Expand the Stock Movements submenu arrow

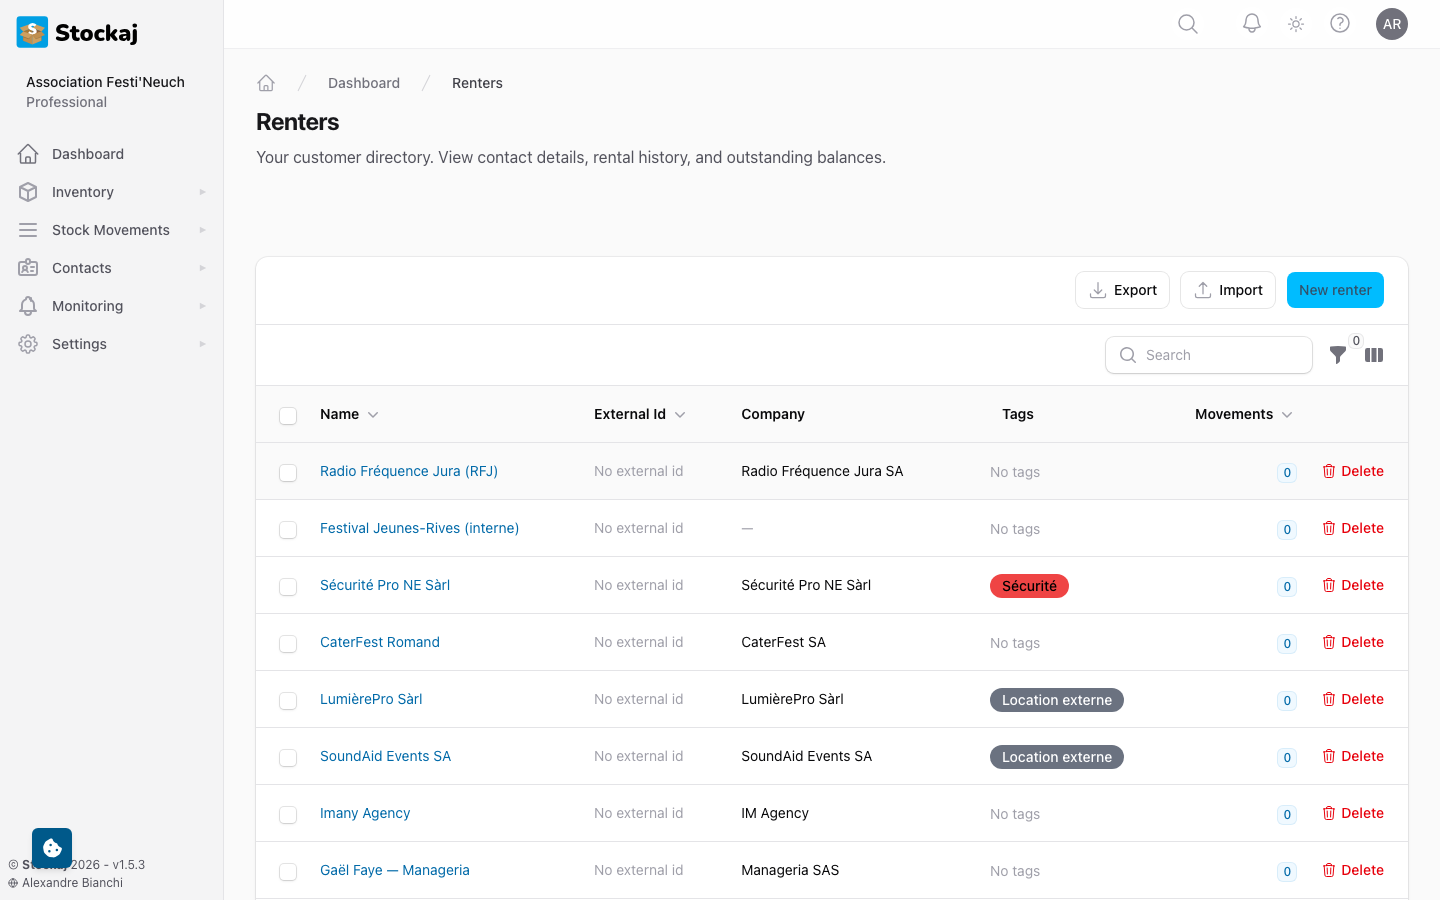click(x=202, y=230)
